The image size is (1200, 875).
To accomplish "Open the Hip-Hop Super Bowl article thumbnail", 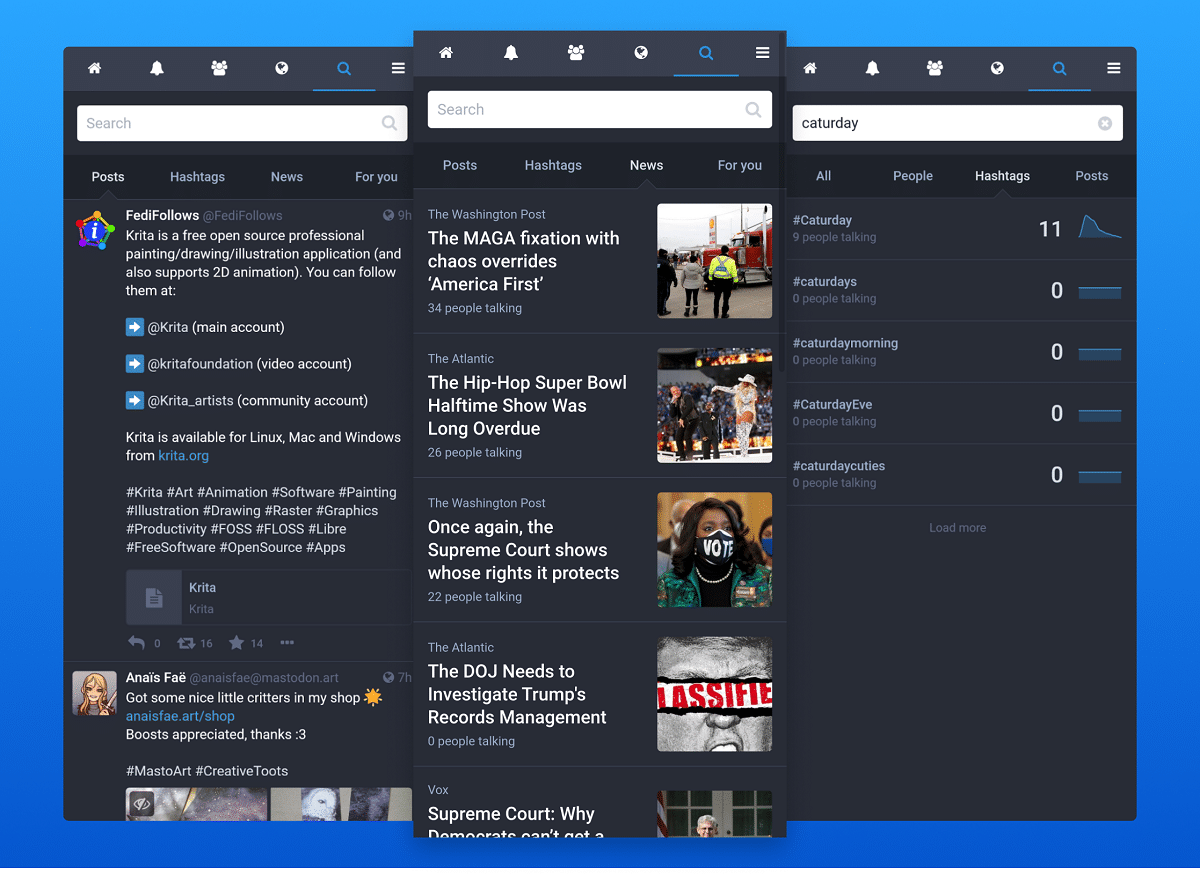I will (x=714, y=405).
